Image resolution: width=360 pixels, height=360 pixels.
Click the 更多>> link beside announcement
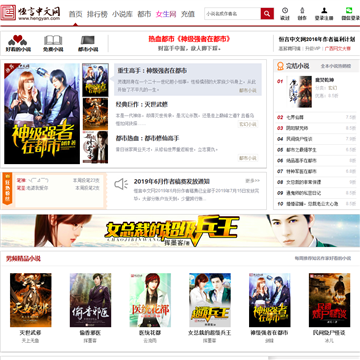tap(253, 181)
